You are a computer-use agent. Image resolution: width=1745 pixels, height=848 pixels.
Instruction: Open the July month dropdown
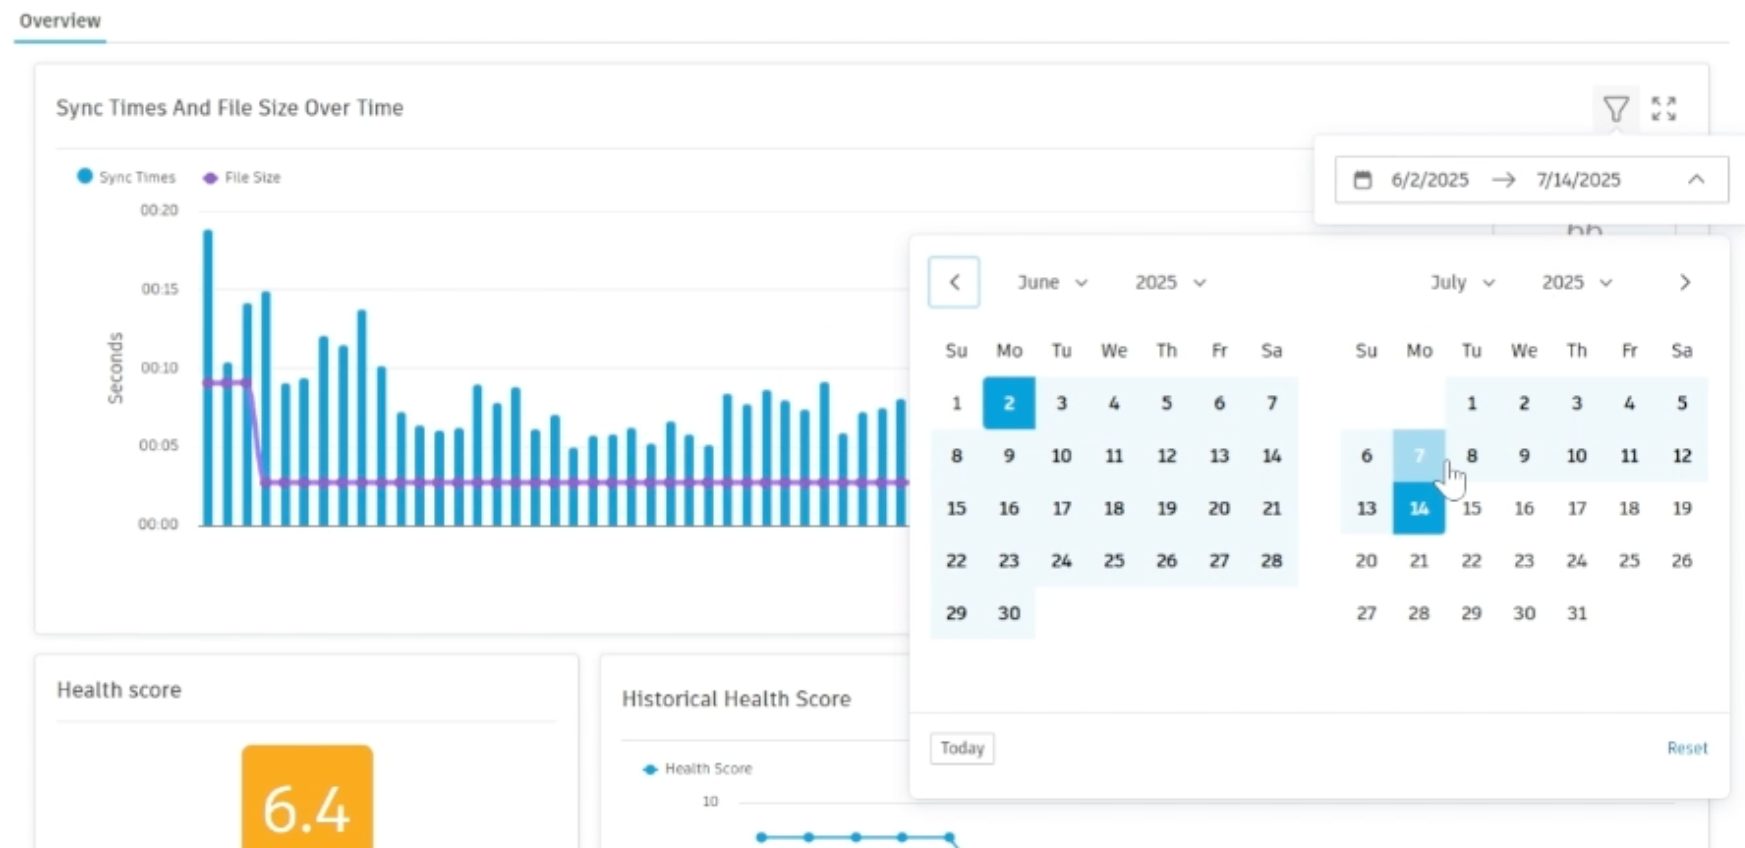[1462, 282]
